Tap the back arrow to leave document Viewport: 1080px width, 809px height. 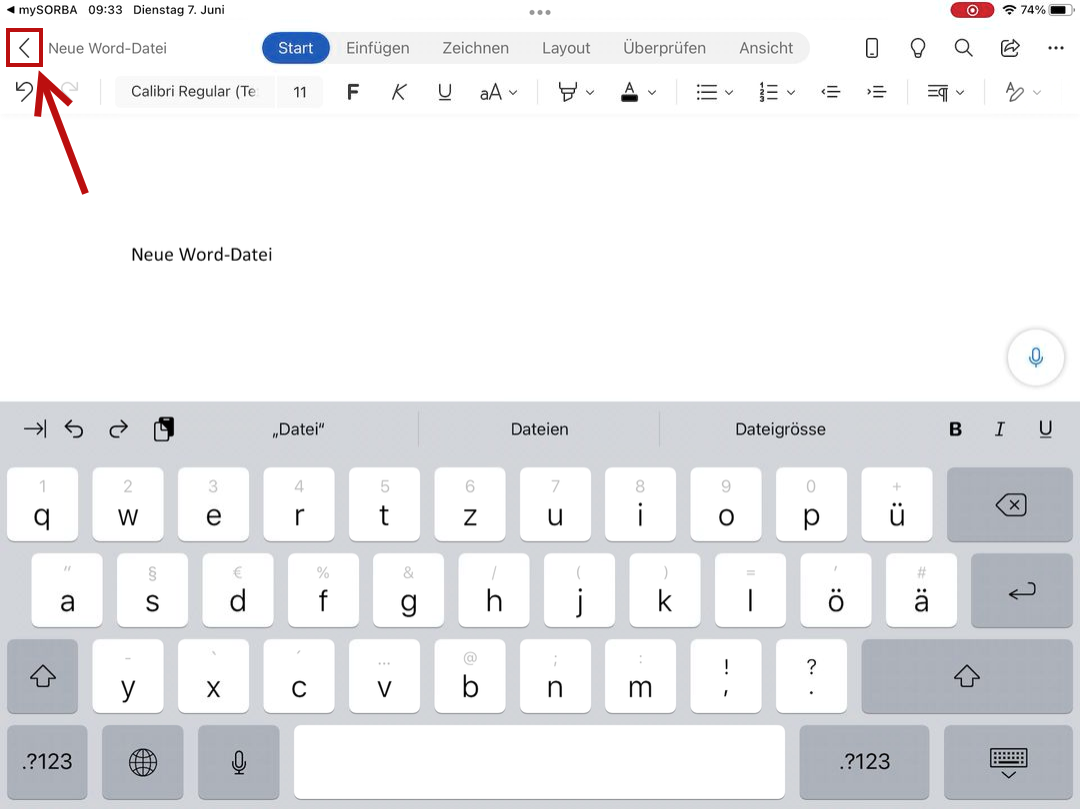pos(24,48)
